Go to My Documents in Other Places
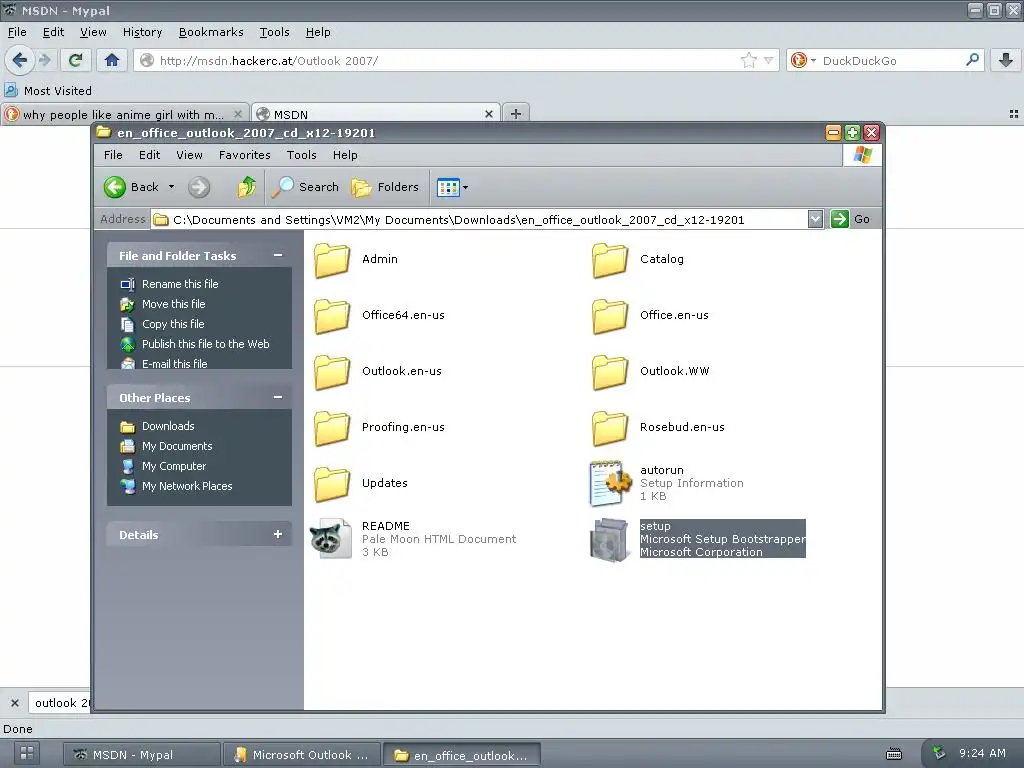 pyautogui.click(x=177, y=446)
